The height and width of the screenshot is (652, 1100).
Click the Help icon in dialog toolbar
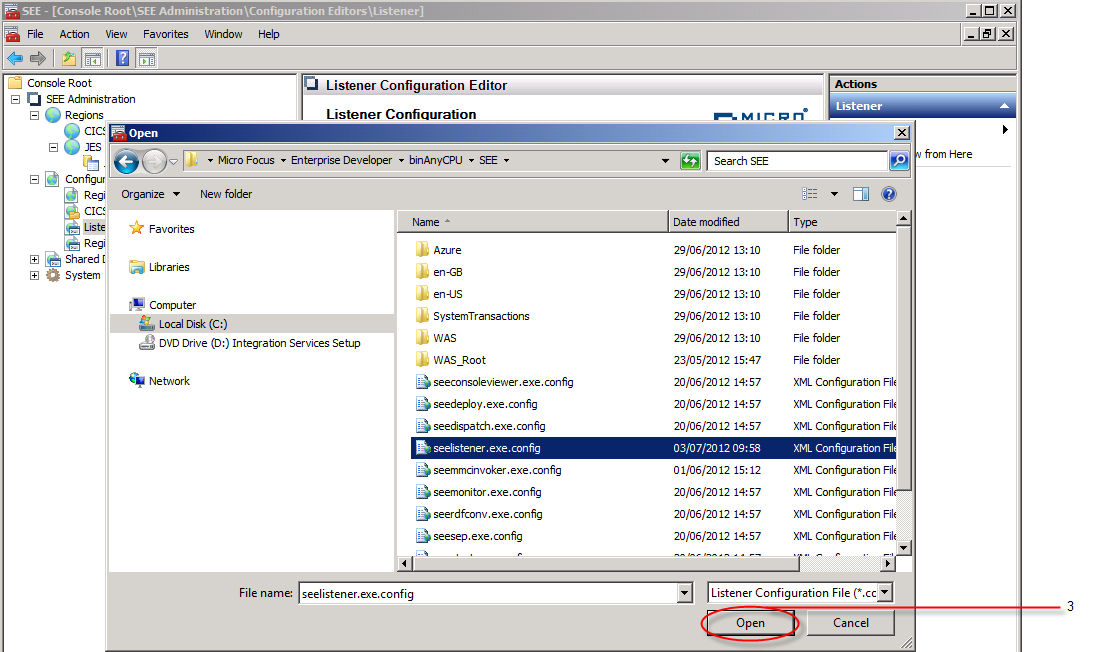(888, 194)
